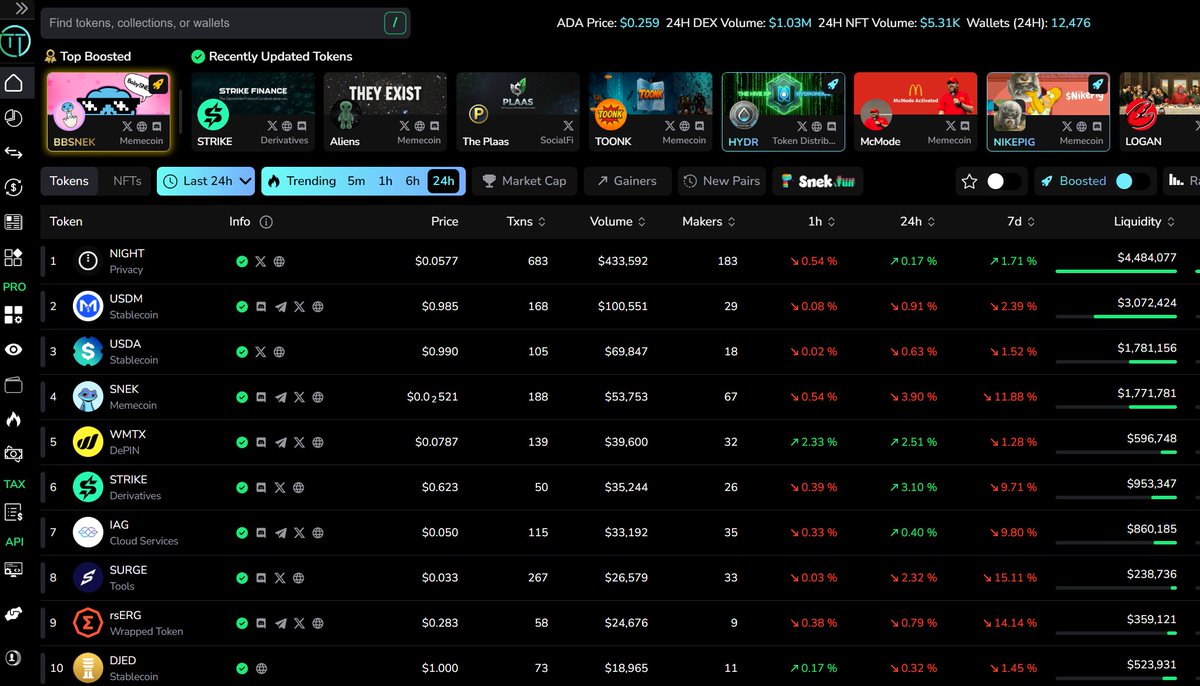Focus the Find tokens search field
The image size is (1200, 686).
coord(226,22)
